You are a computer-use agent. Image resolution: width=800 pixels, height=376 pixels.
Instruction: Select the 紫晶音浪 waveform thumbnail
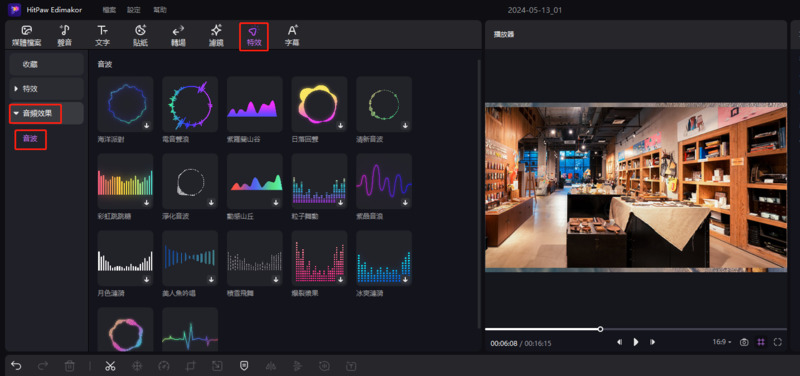[384, 181]
